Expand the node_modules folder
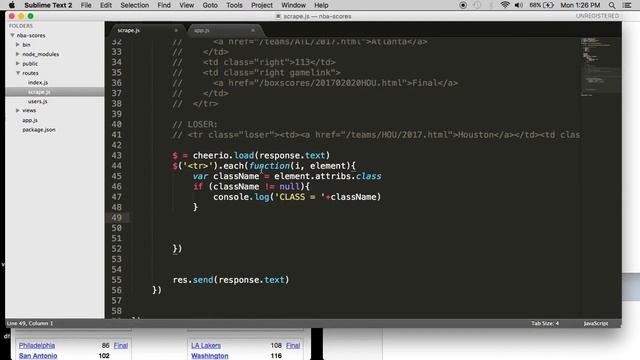The image size is (640, 360). (18, 54)
